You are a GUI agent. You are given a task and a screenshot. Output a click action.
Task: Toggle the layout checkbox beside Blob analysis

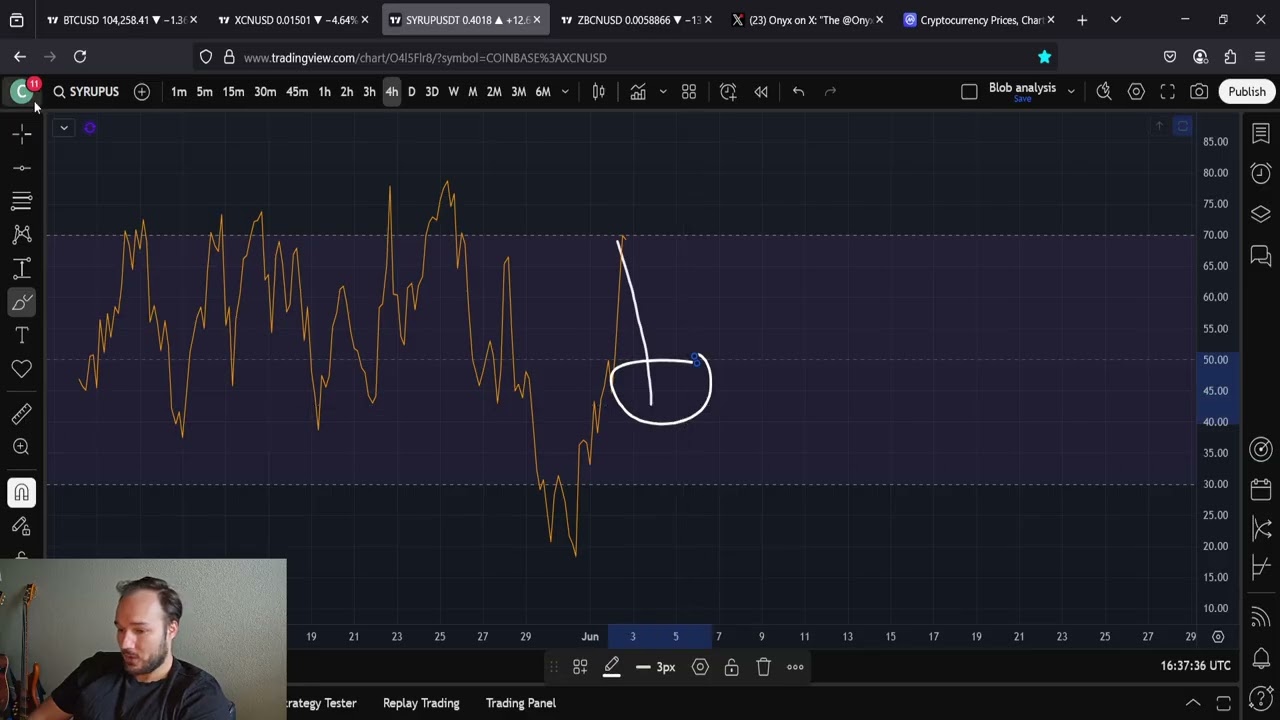[969, 92]
